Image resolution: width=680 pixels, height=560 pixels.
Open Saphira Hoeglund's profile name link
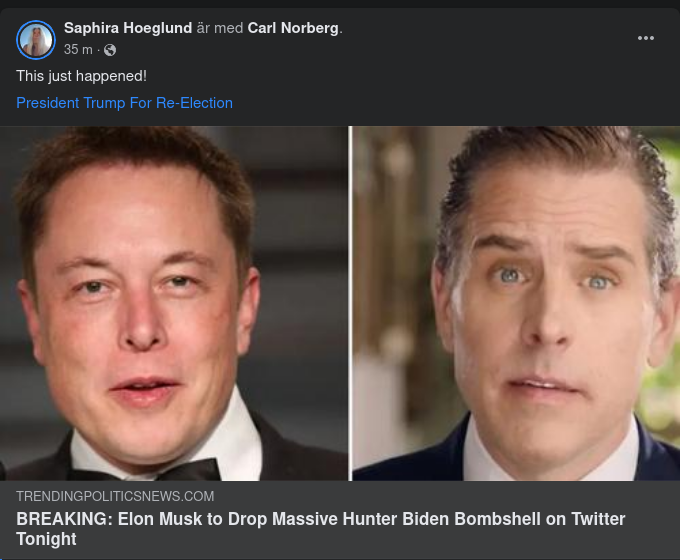pyautogui.click(x=128, y=28)
